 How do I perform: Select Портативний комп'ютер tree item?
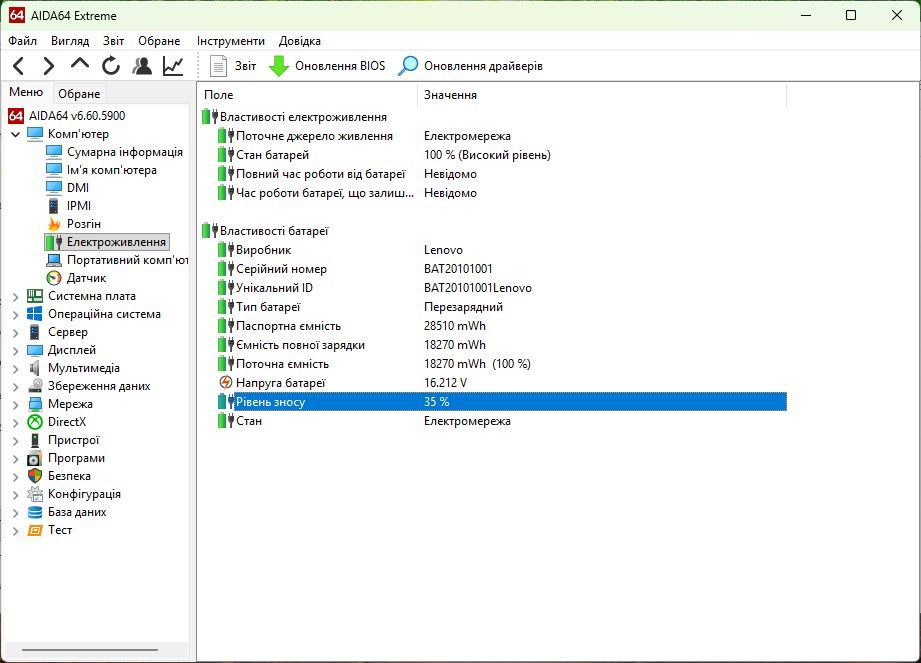(127, 260)
